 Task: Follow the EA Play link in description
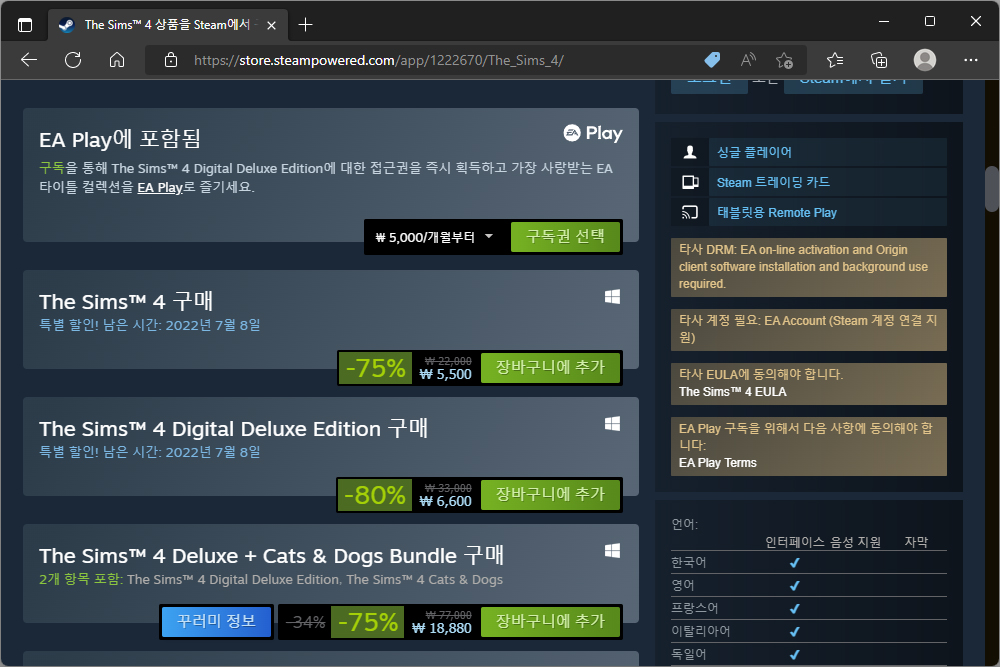pyautogui.click(x=160, y=187)
